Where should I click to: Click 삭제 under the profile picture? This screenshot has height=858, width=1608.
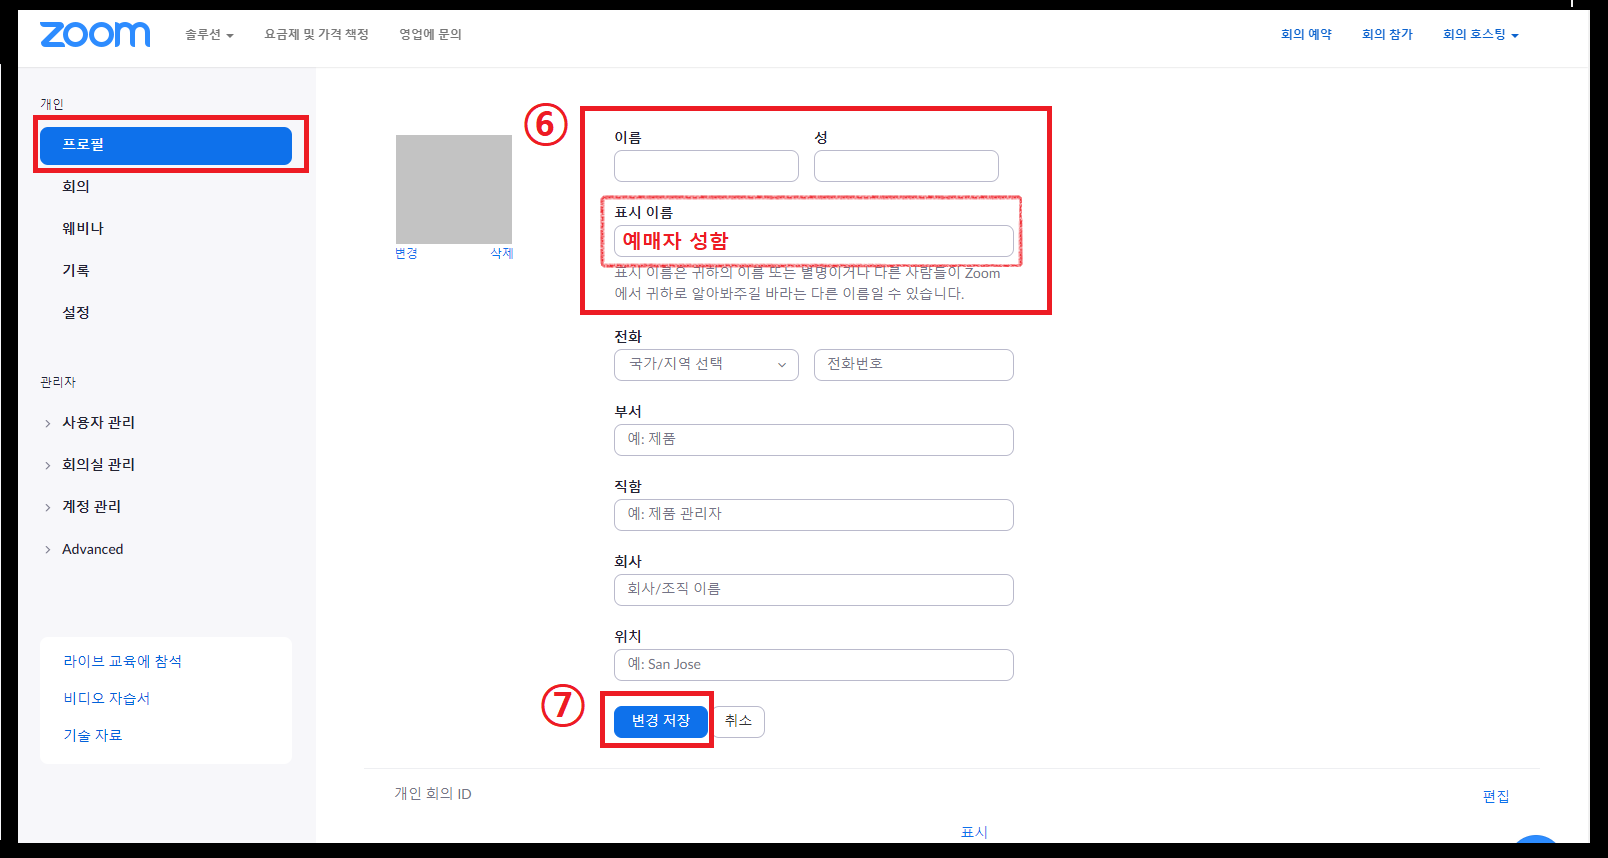[x=501, y=254]
